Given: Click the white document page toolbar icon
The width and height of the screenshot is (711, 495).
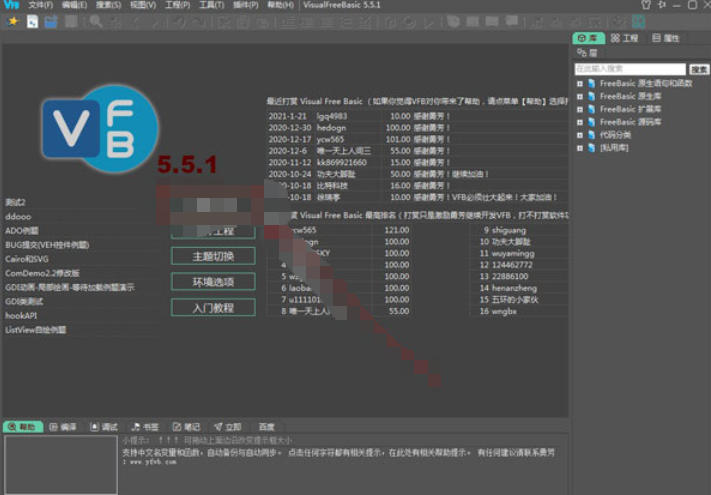Looking at the screenshot, I should 33,21.
